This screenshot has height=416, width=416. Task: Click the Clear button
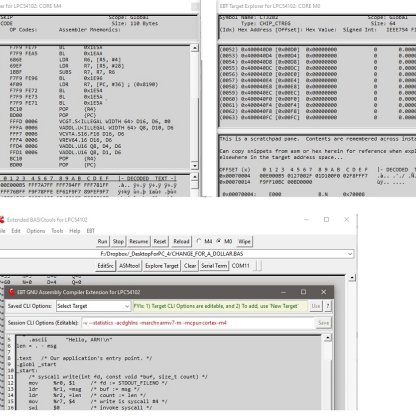coord(190,266)
